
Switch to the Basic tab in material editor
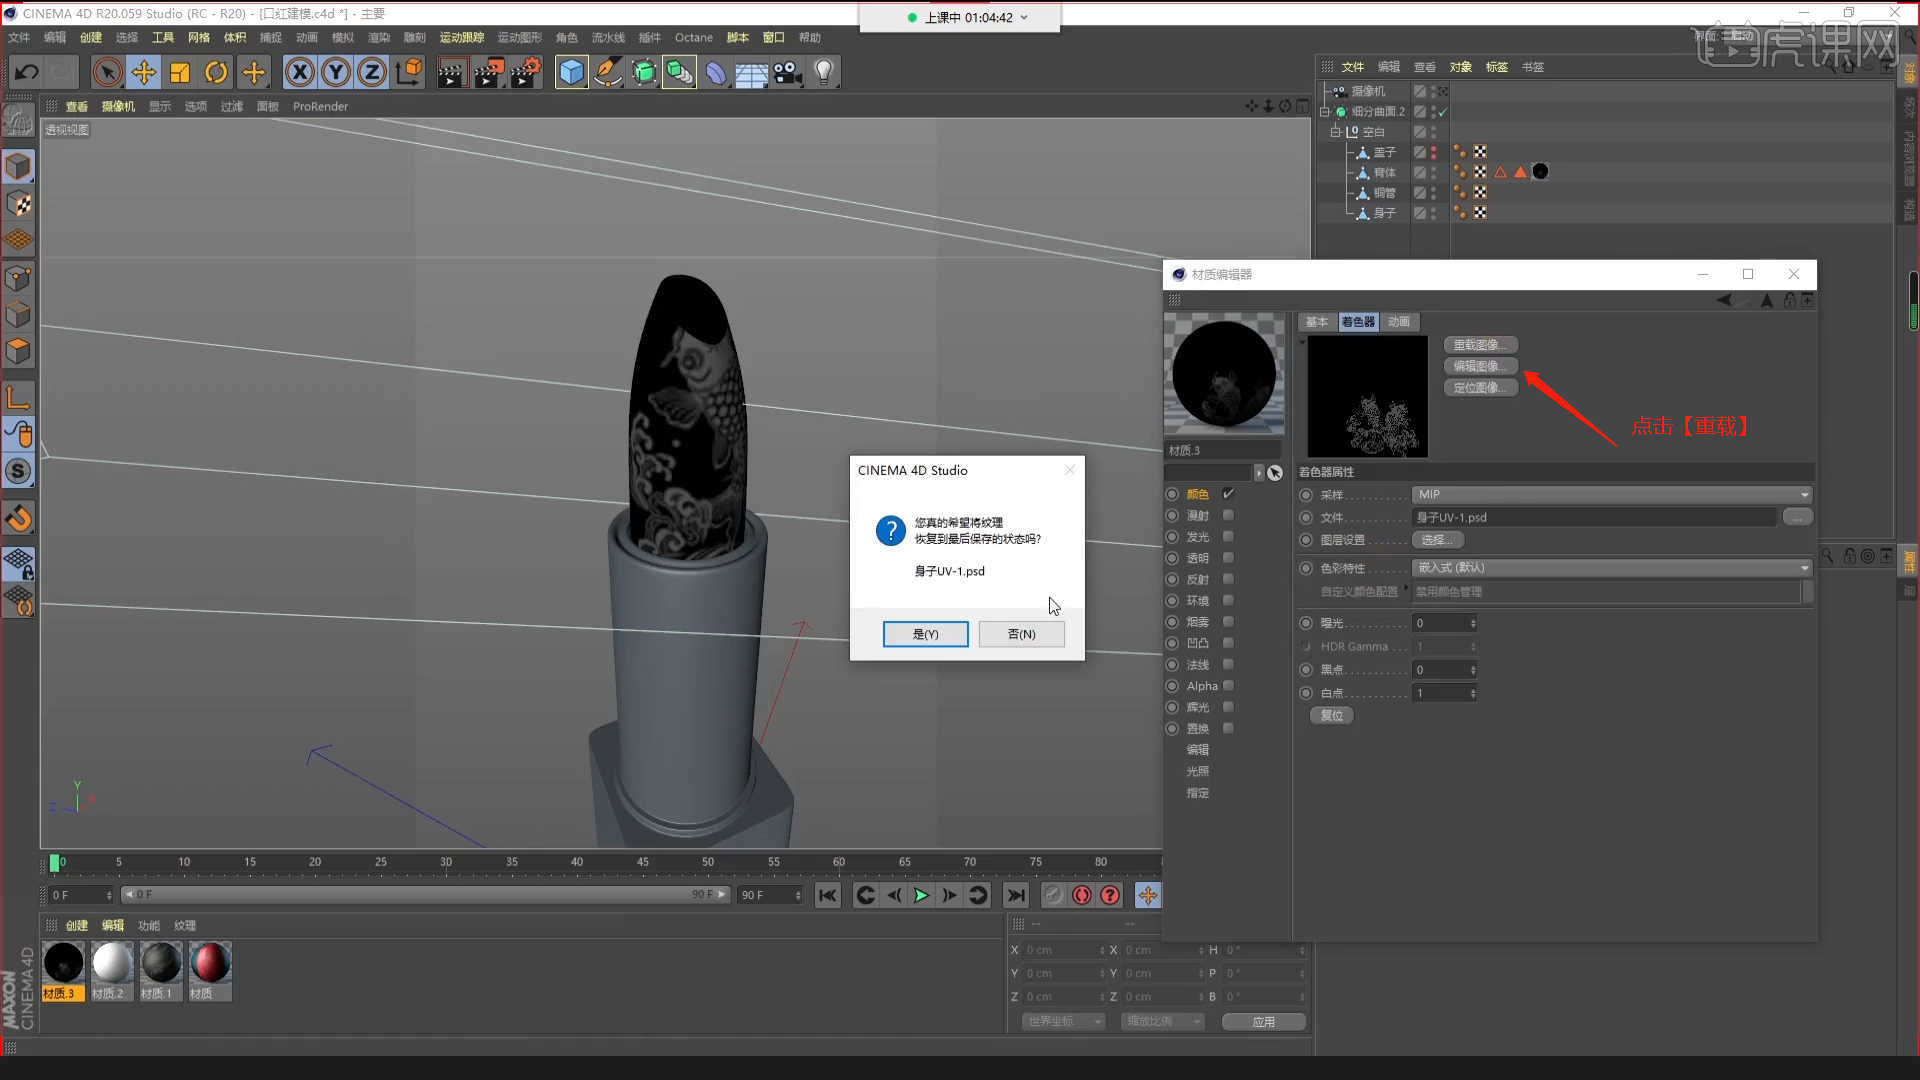point(1317,322)
